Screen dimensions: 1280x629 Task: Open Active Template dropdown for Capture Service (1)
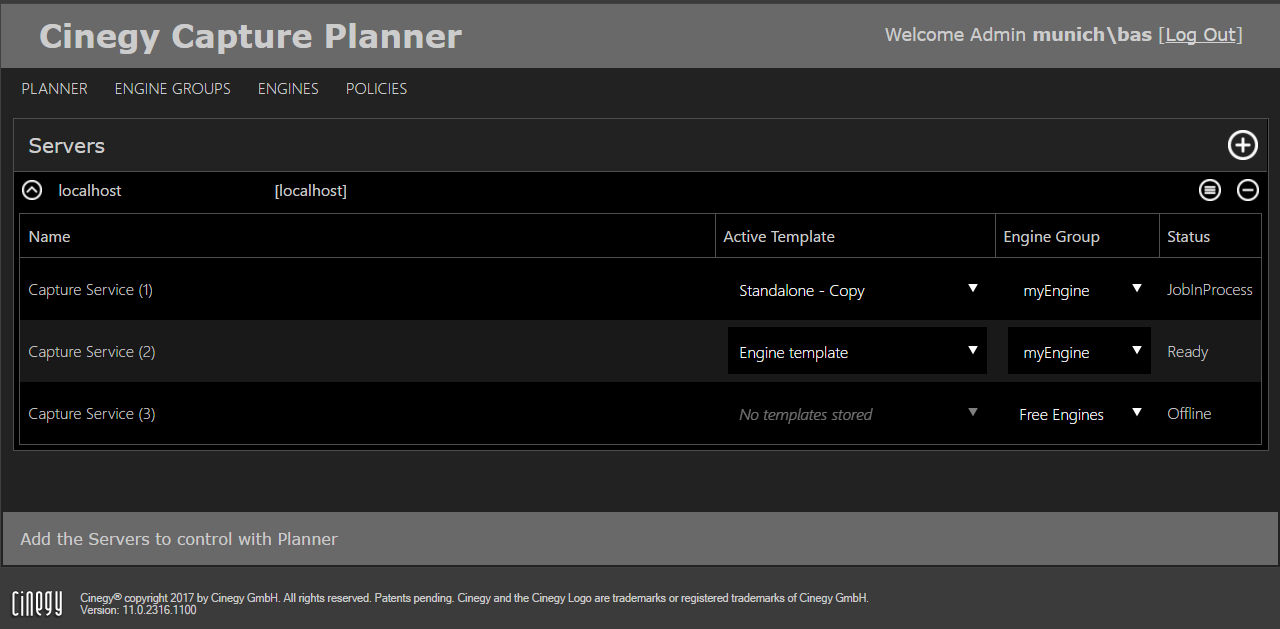pos(857,290)
